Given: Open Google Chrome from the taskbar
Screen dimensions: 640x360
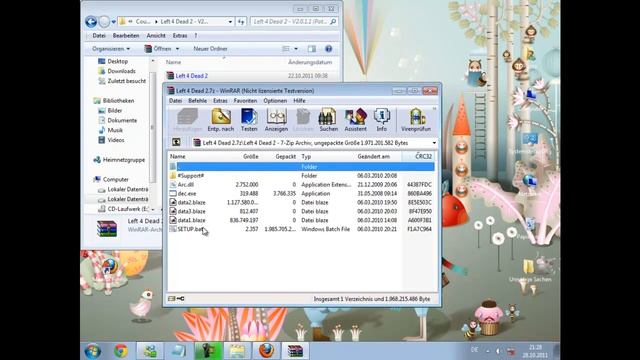Looking at the screenshot, I should (120, 351).
